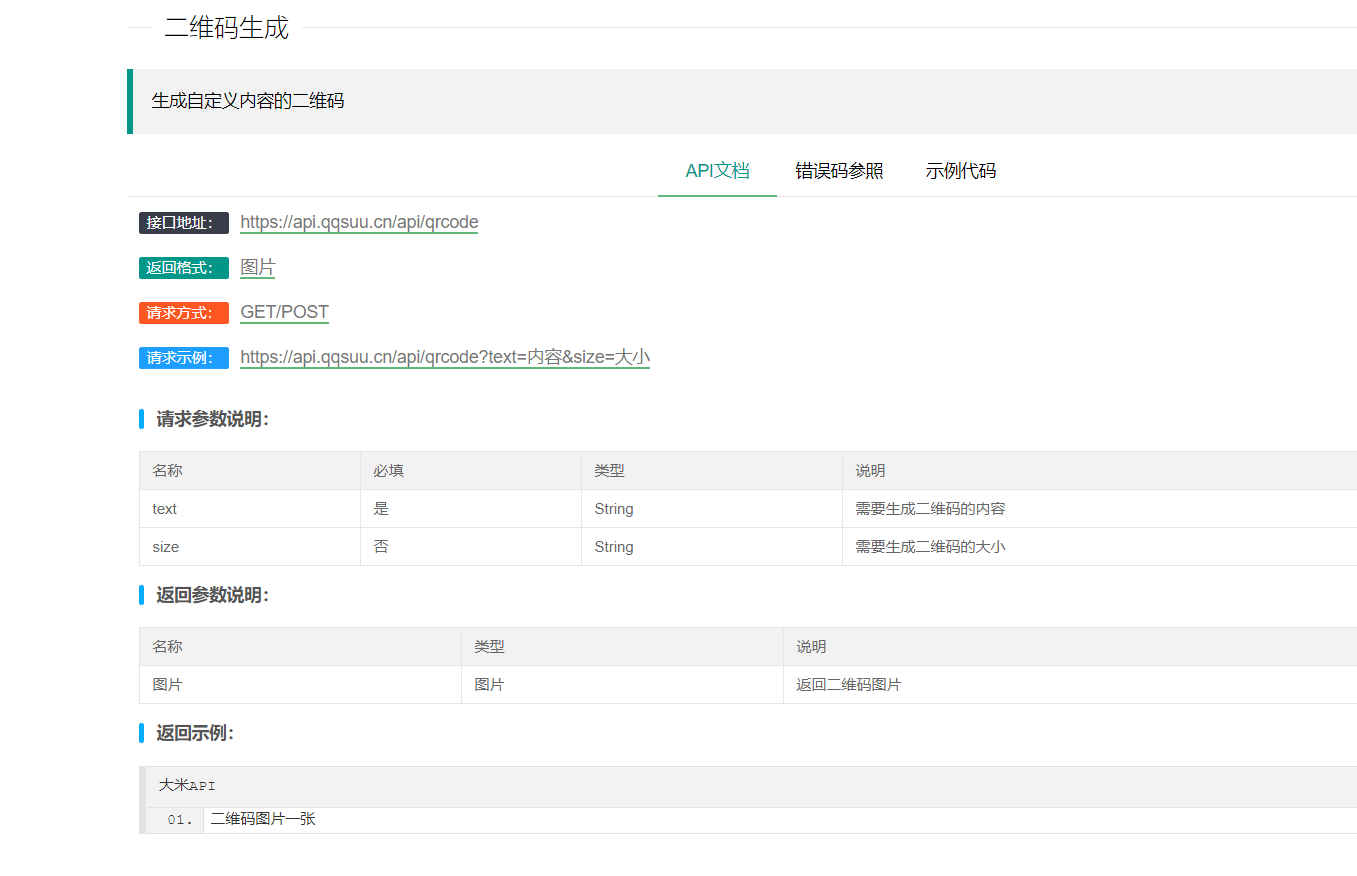Viewport: 1357px width, 876px height.
Task: Click the 返回示例 section heading
Action: [x=195, y=733]
